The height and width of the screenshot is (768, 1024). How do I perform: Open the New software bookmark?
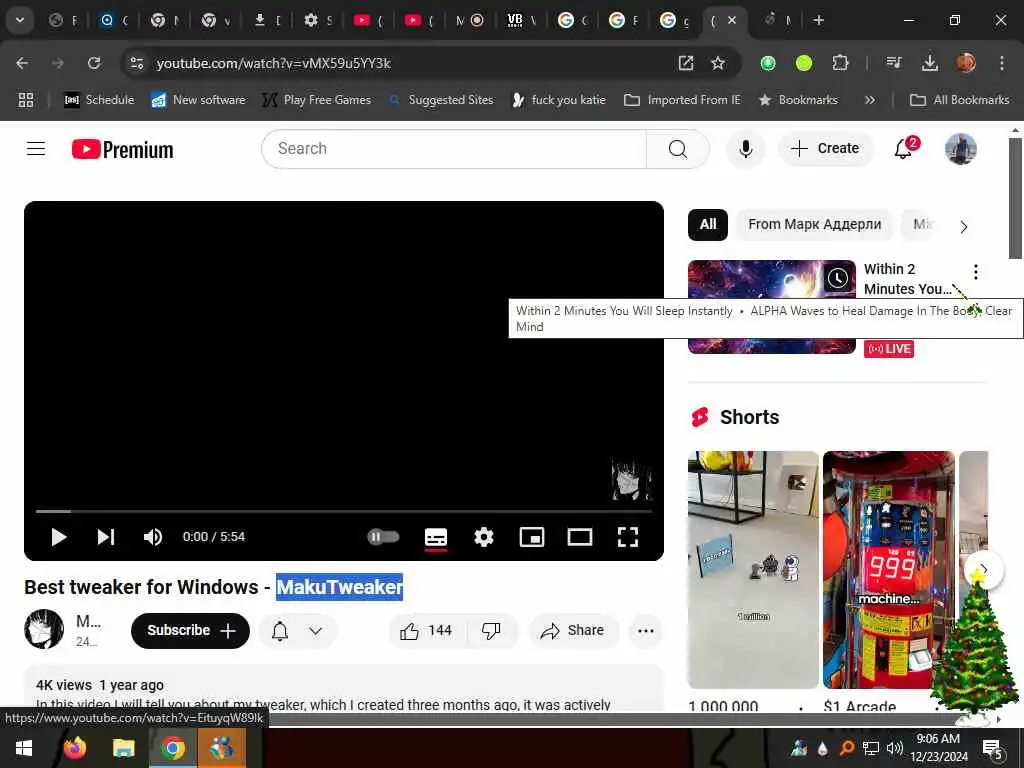[199, 100]
